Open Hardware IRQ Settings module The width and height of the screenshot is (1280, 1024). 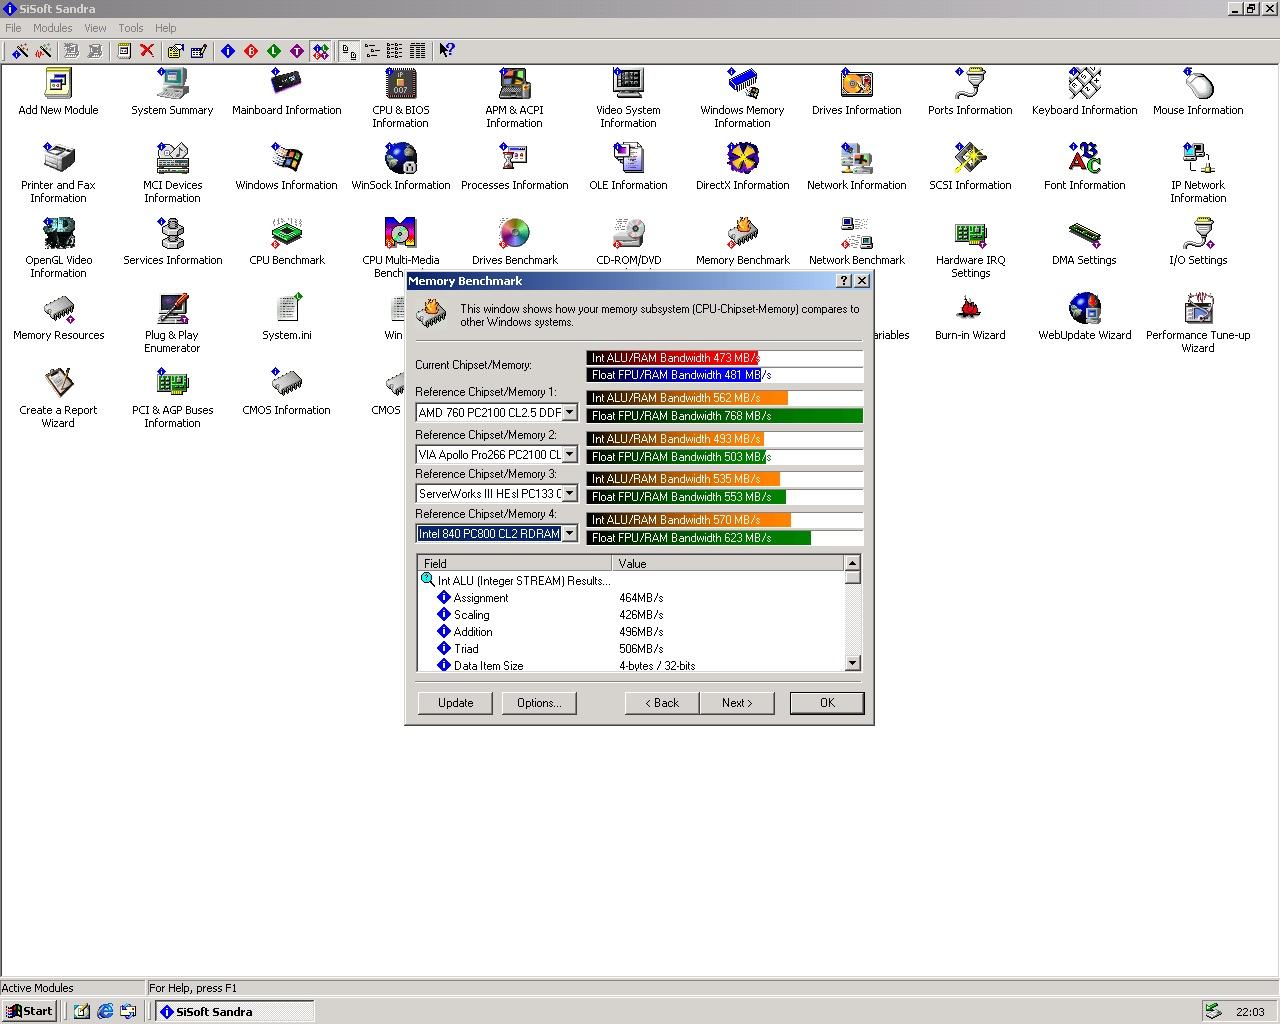971,248
